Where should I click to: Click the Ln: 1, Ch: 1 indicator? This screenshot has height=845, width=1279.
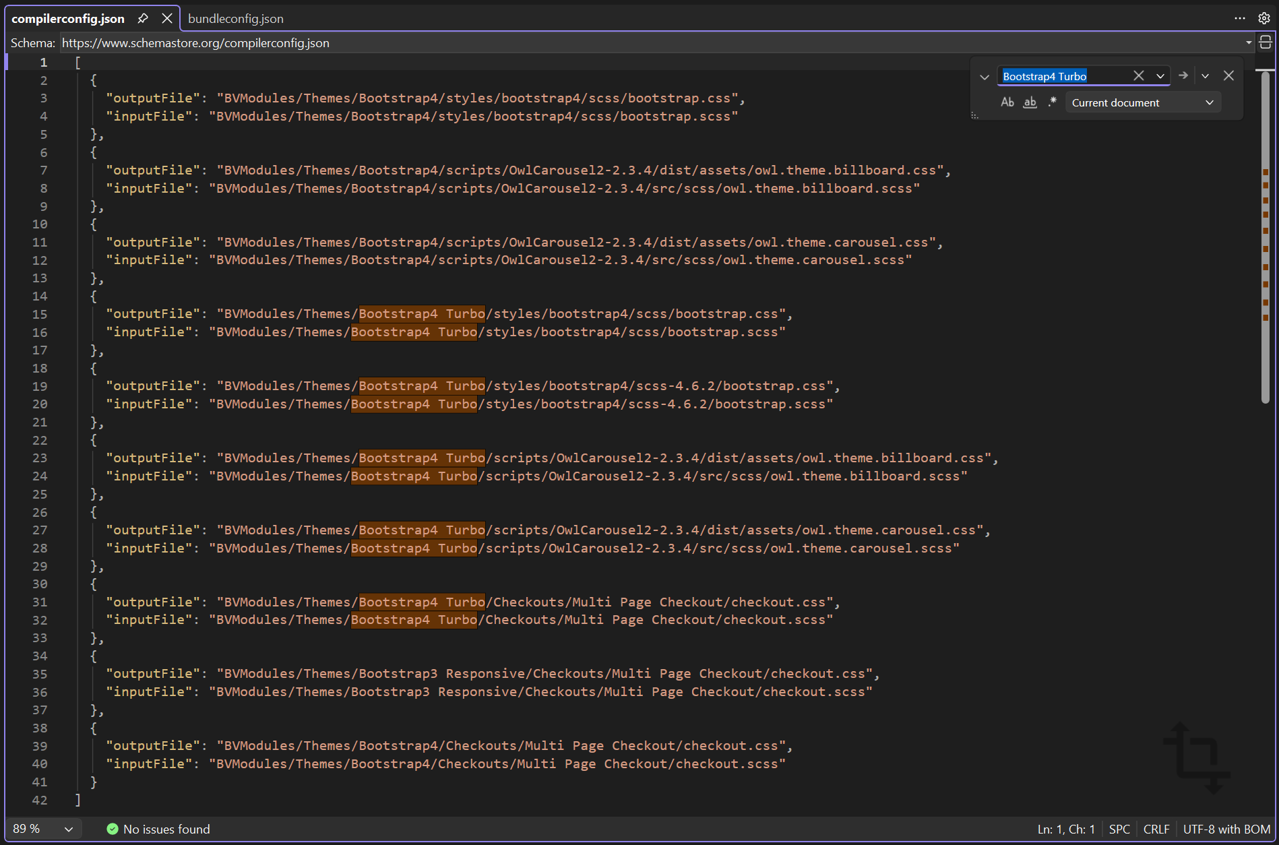(1066, 829)
